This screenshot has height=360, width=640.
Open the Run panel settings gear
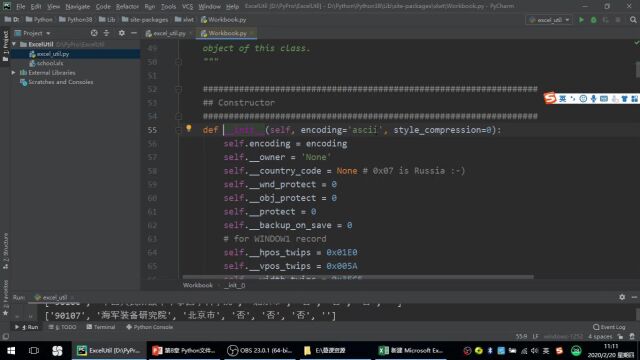[x=622, y=297]
